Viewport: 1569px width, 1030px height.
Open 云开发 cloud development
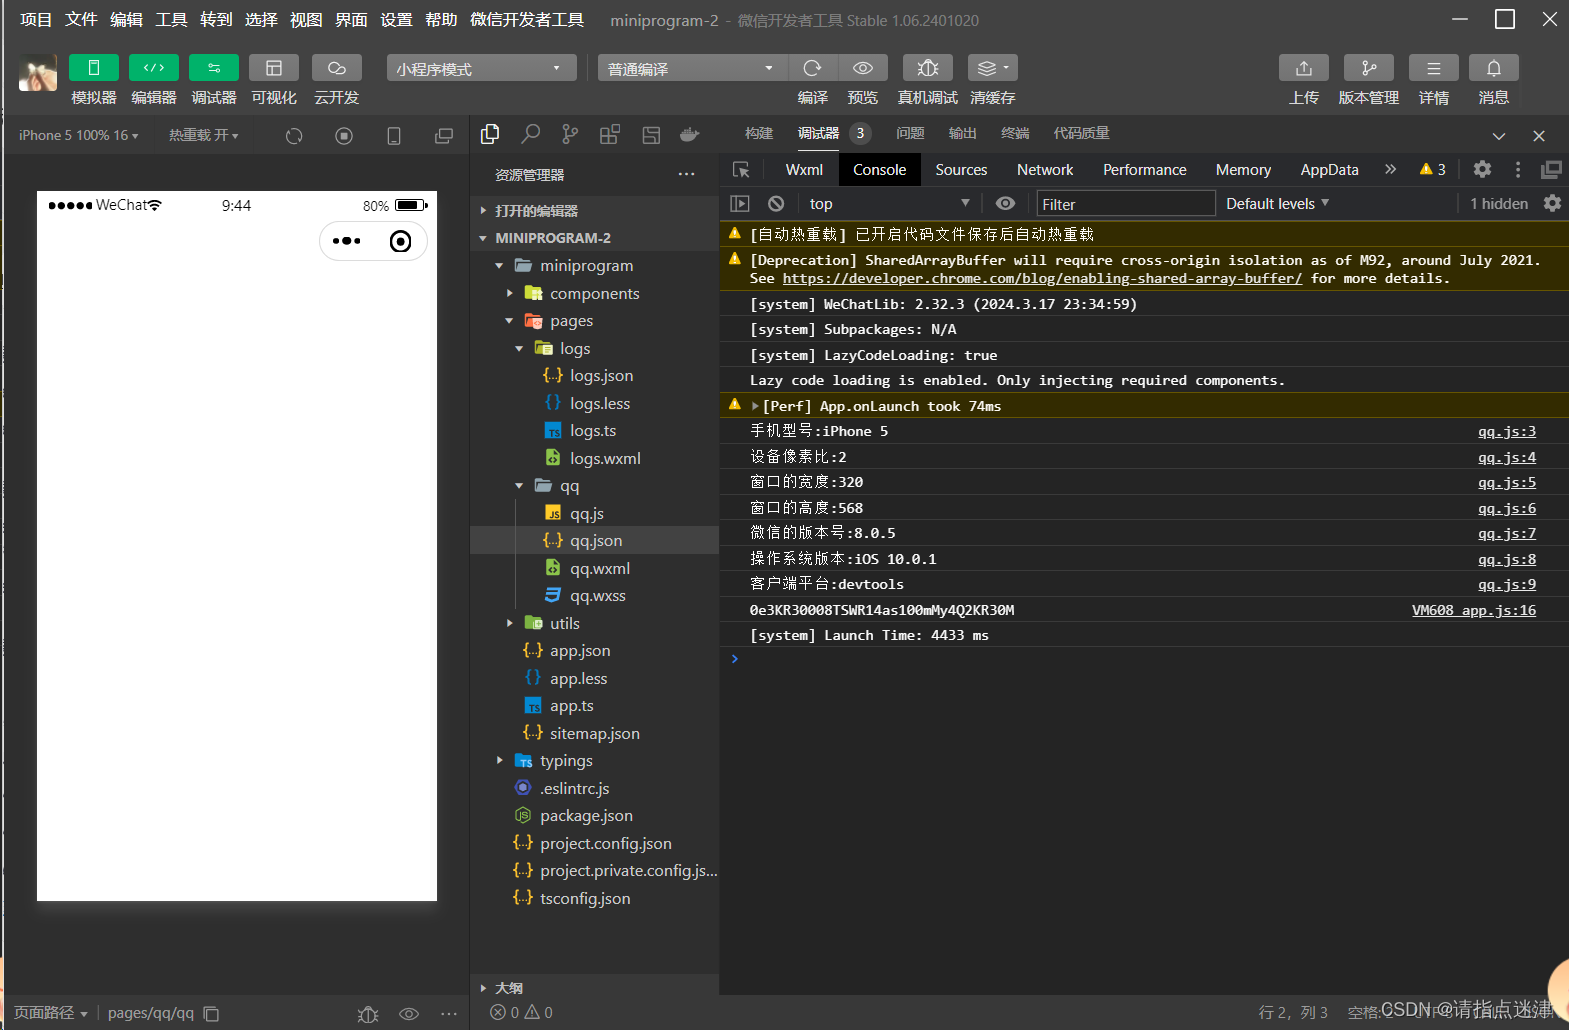tap(337, 67)
